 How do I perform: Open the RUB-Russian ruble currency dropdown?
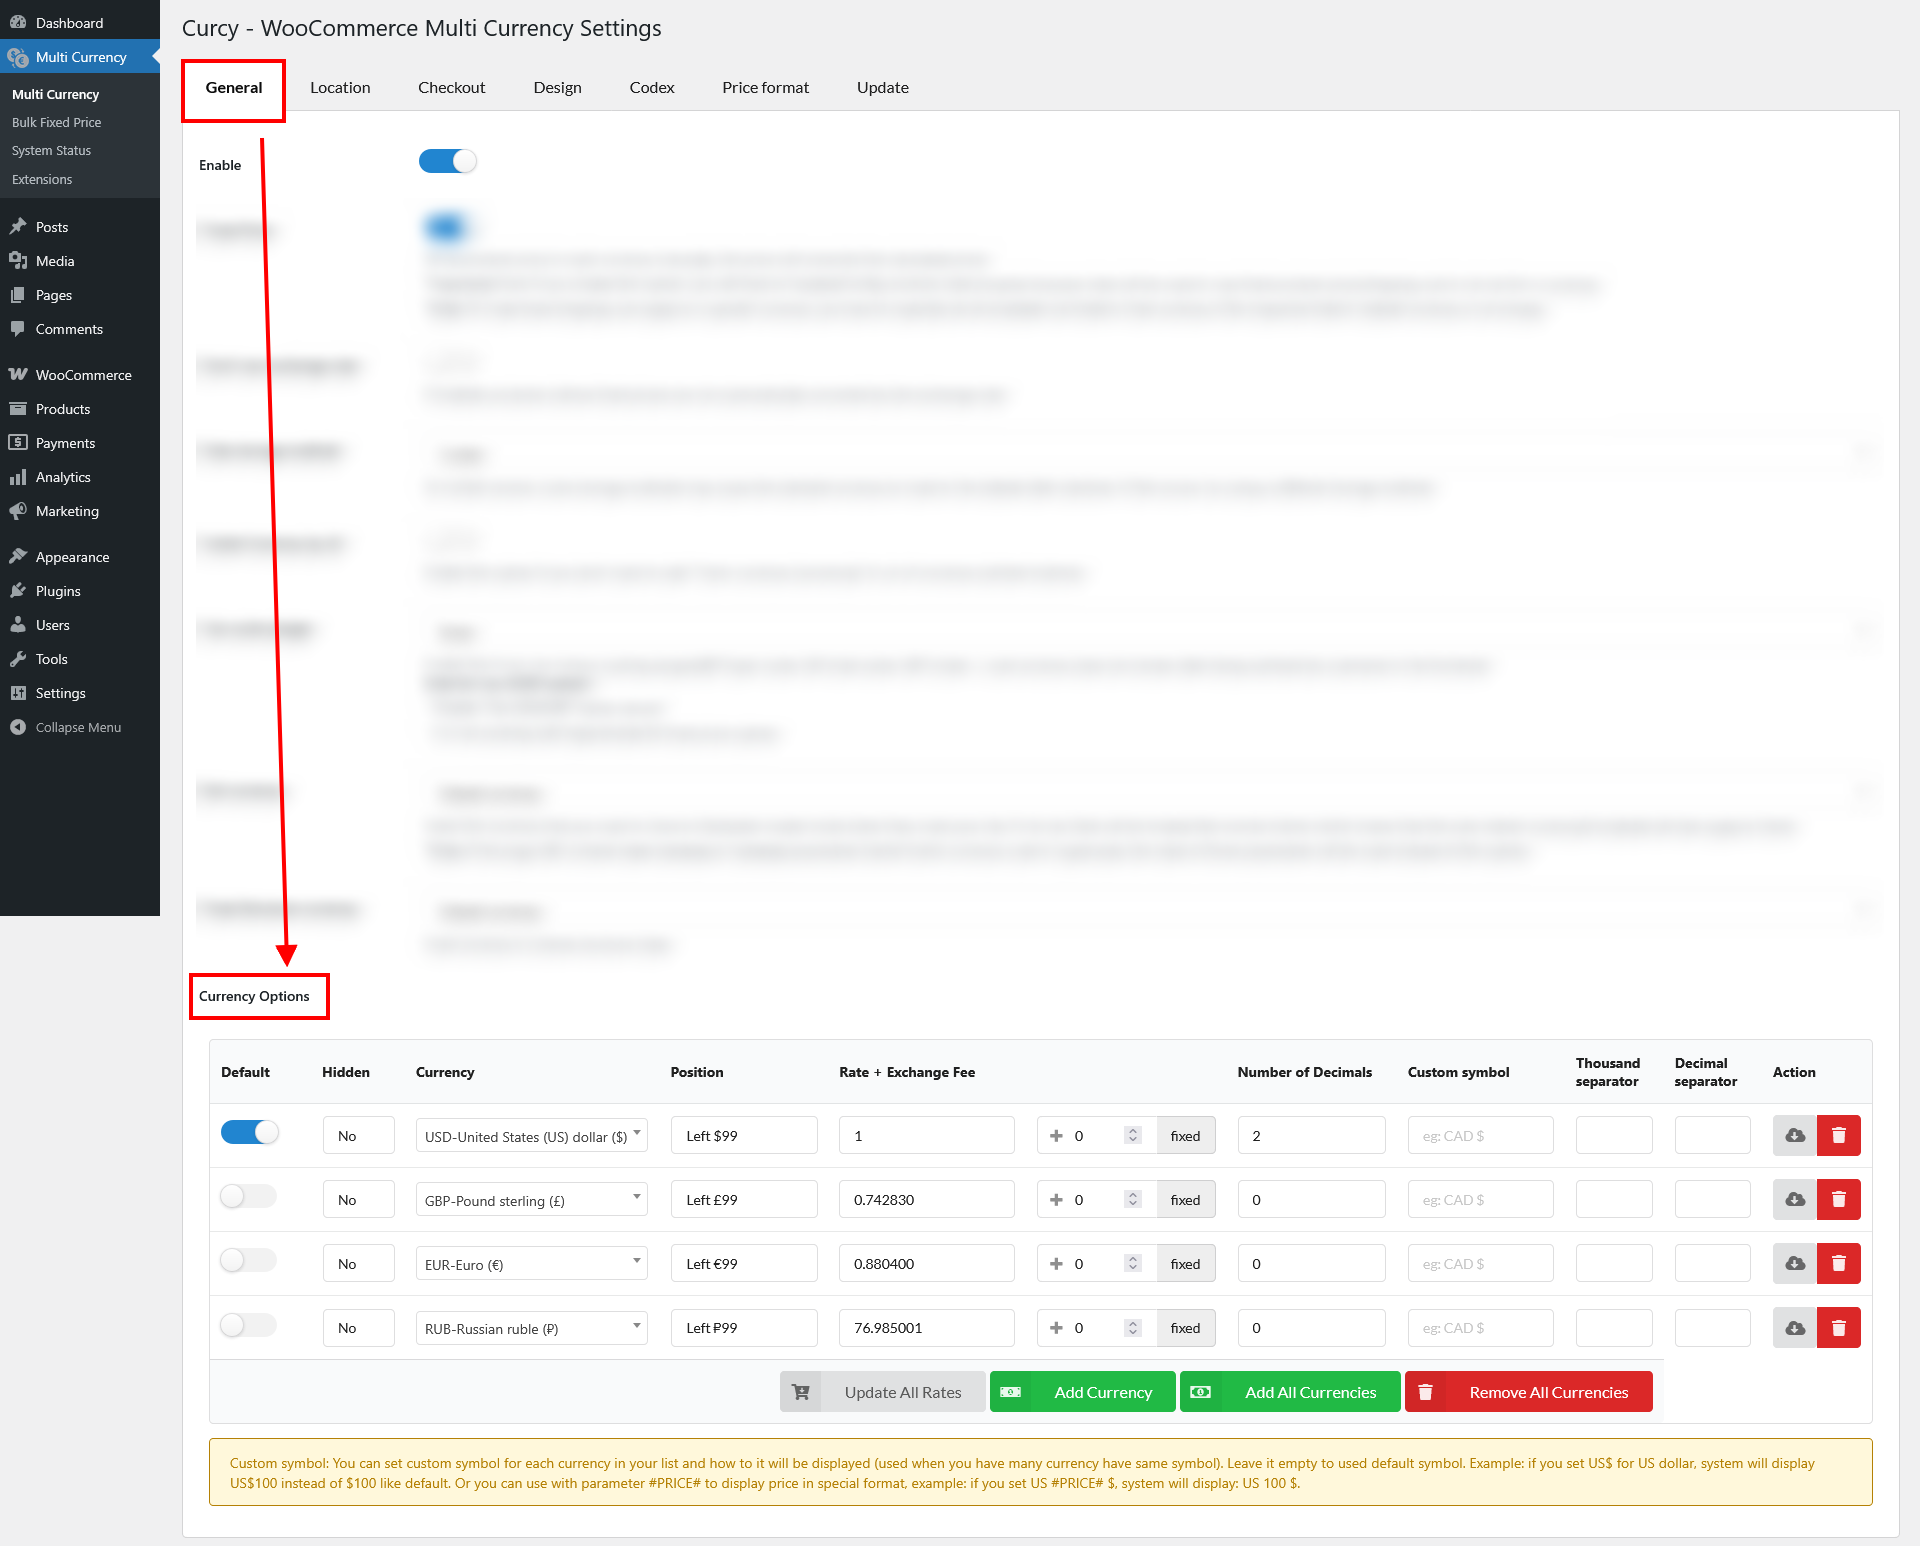coord(532,1328)
